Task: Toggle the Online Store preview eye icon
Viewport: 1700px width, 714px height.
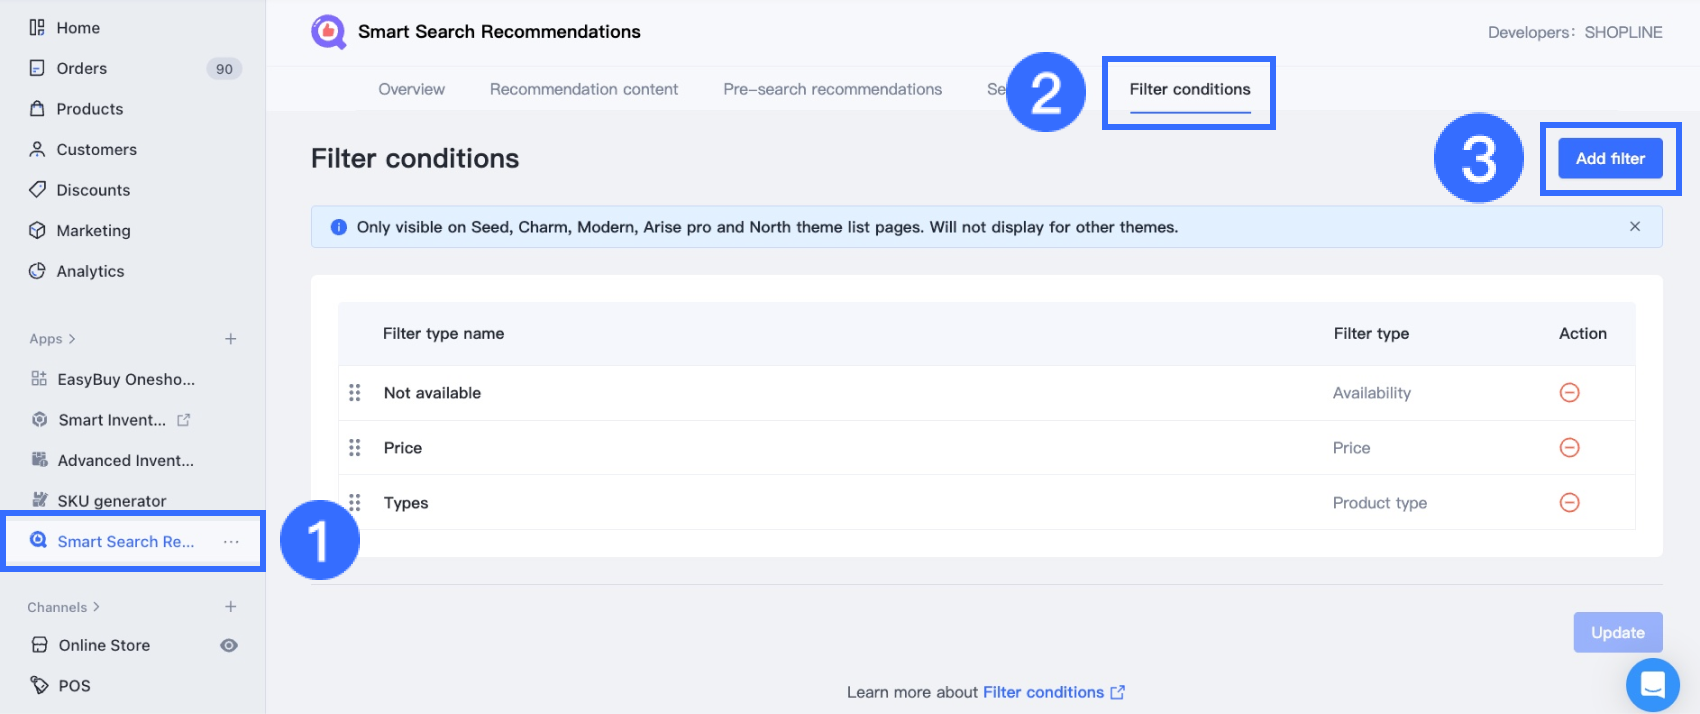Action: [229, 645]
